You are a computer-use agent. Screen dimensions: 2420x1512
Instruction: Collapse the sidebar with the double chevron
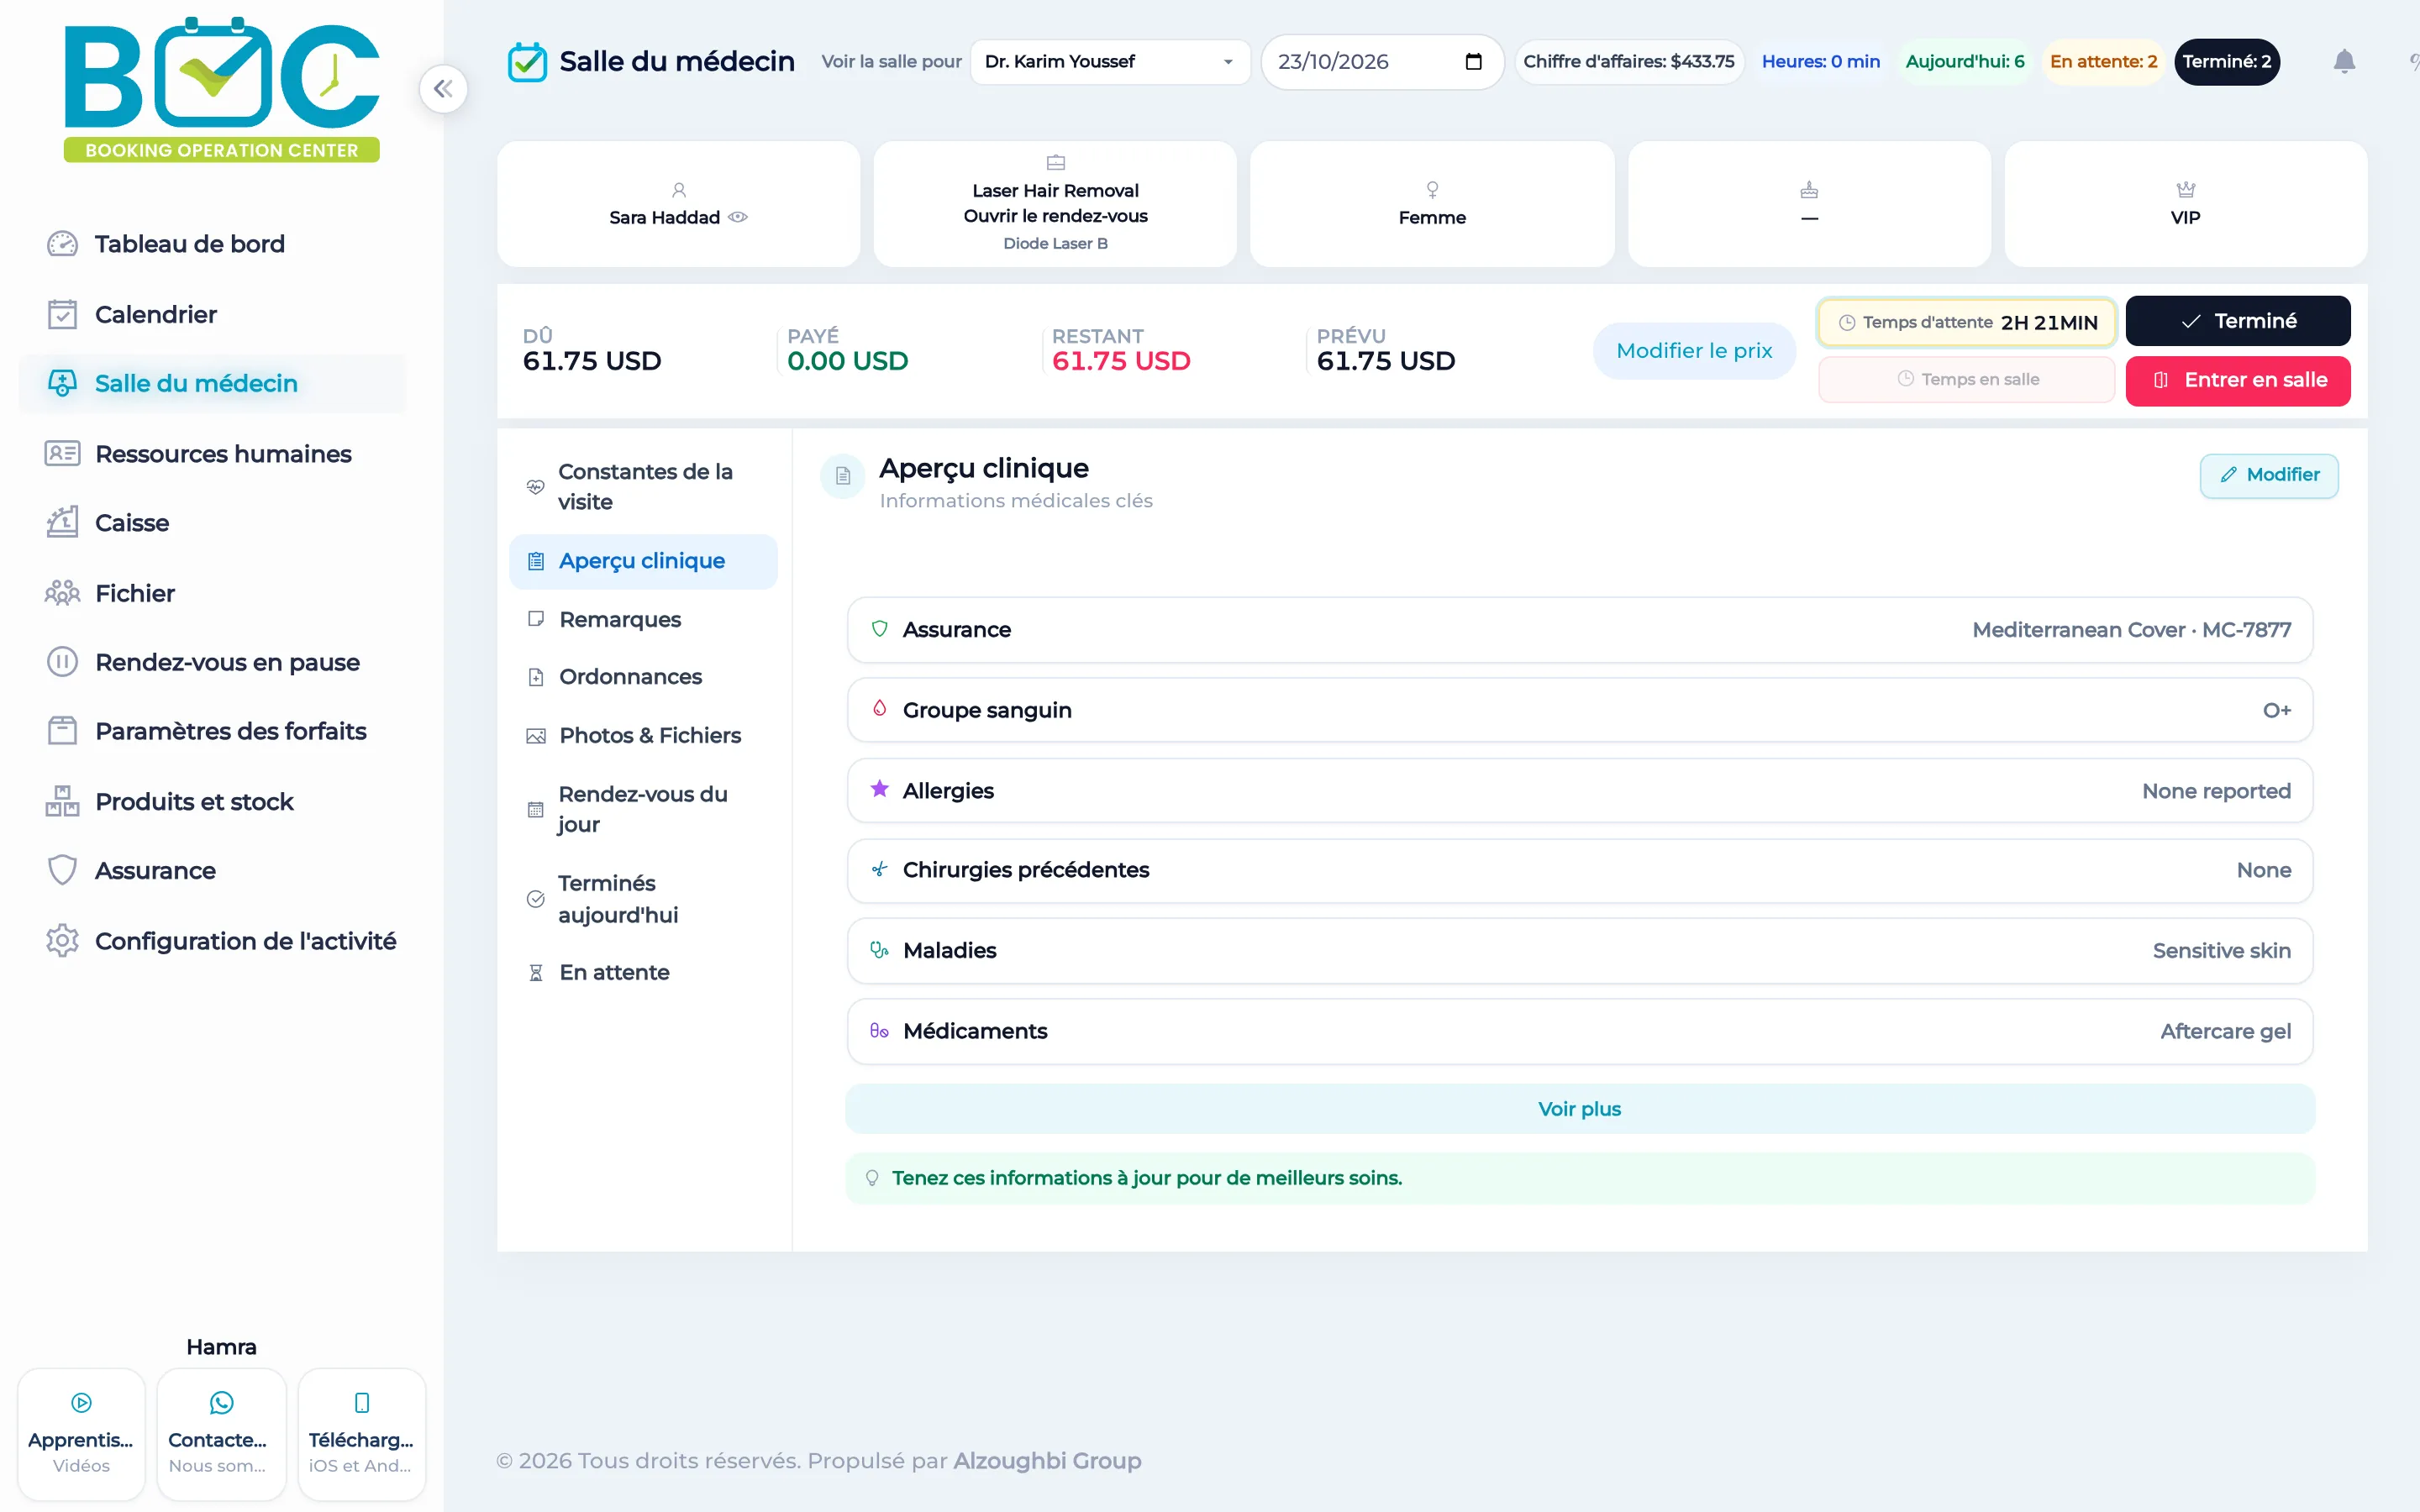pos(443,89)
